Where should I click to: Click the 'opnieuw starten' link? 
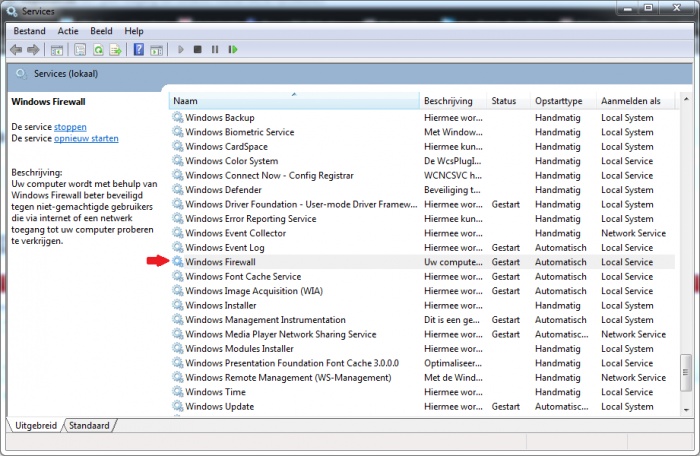coord(86,138)
